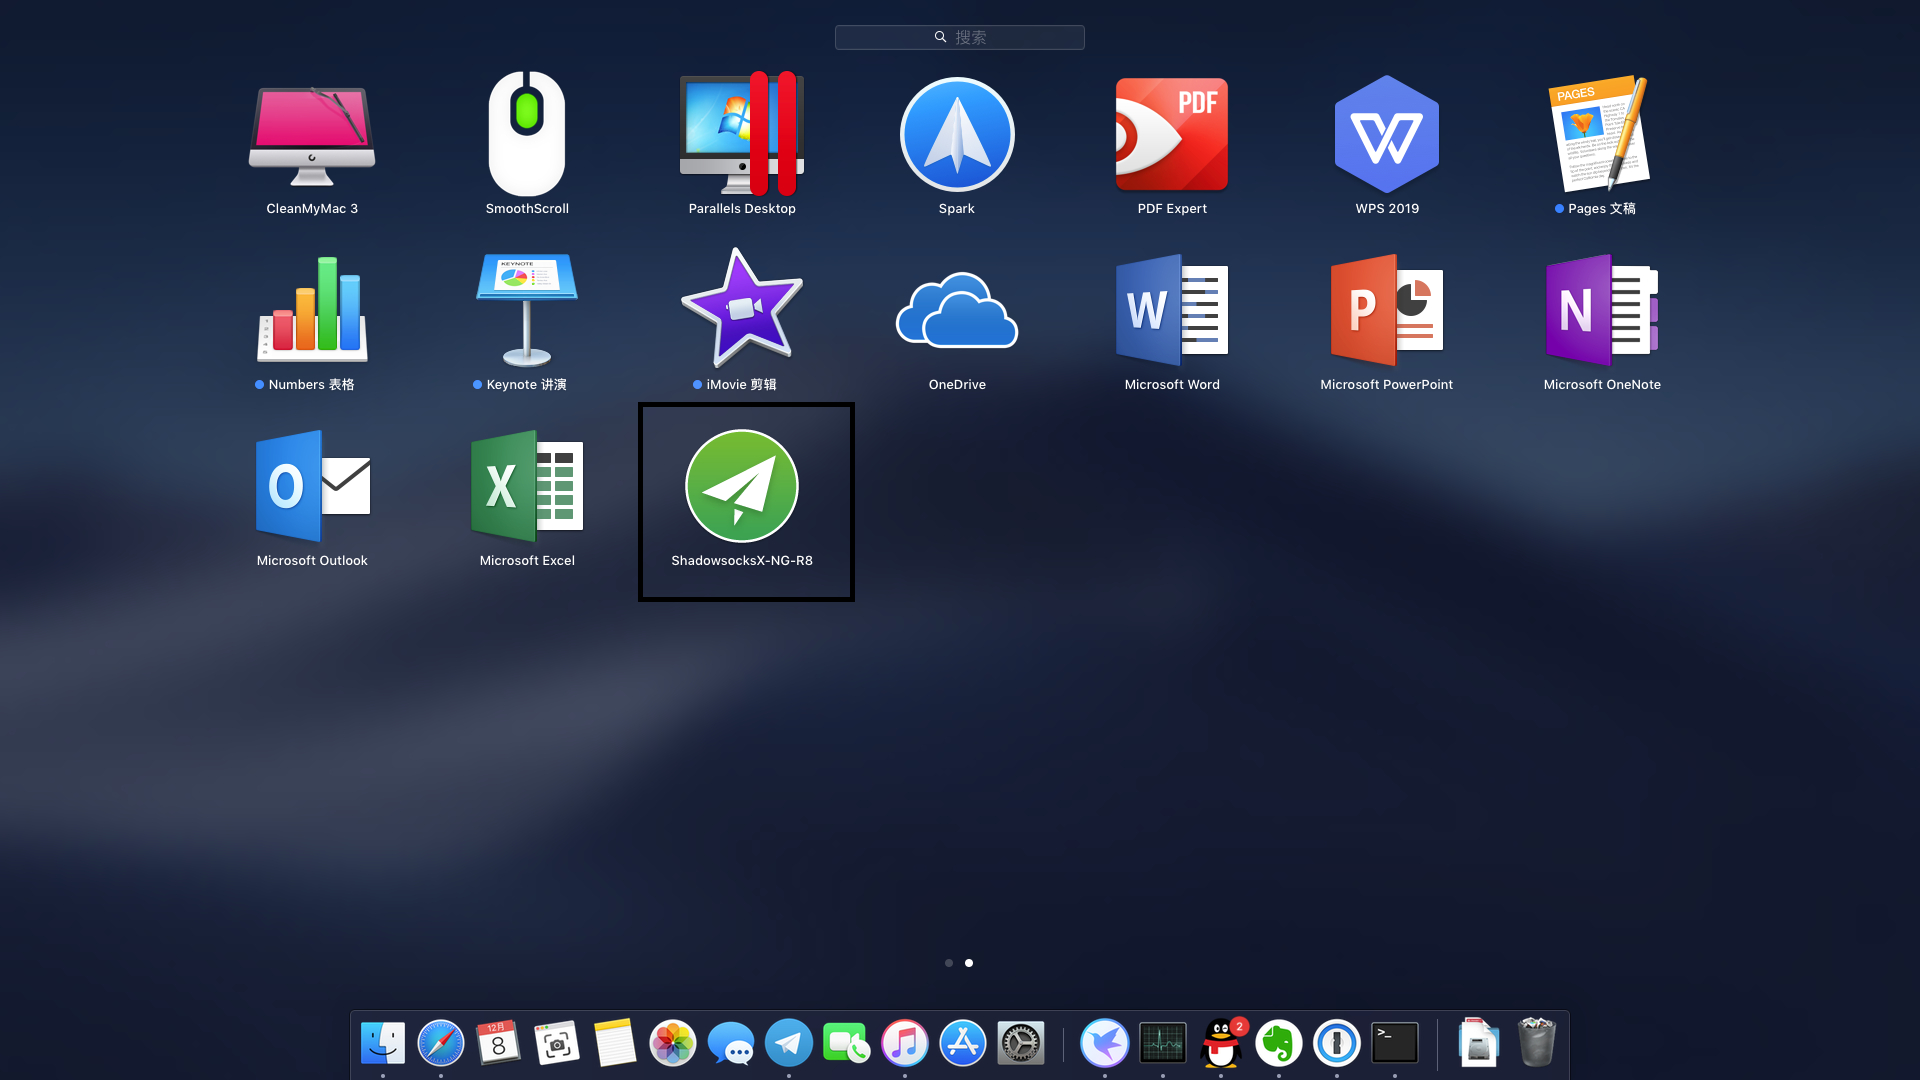Image resolution: width=1920 pixels, height=1080 pixels.
Task: Open ShadowsocksX-NG-R8 app
Action: pyautogui.click(x=742, y=487)
